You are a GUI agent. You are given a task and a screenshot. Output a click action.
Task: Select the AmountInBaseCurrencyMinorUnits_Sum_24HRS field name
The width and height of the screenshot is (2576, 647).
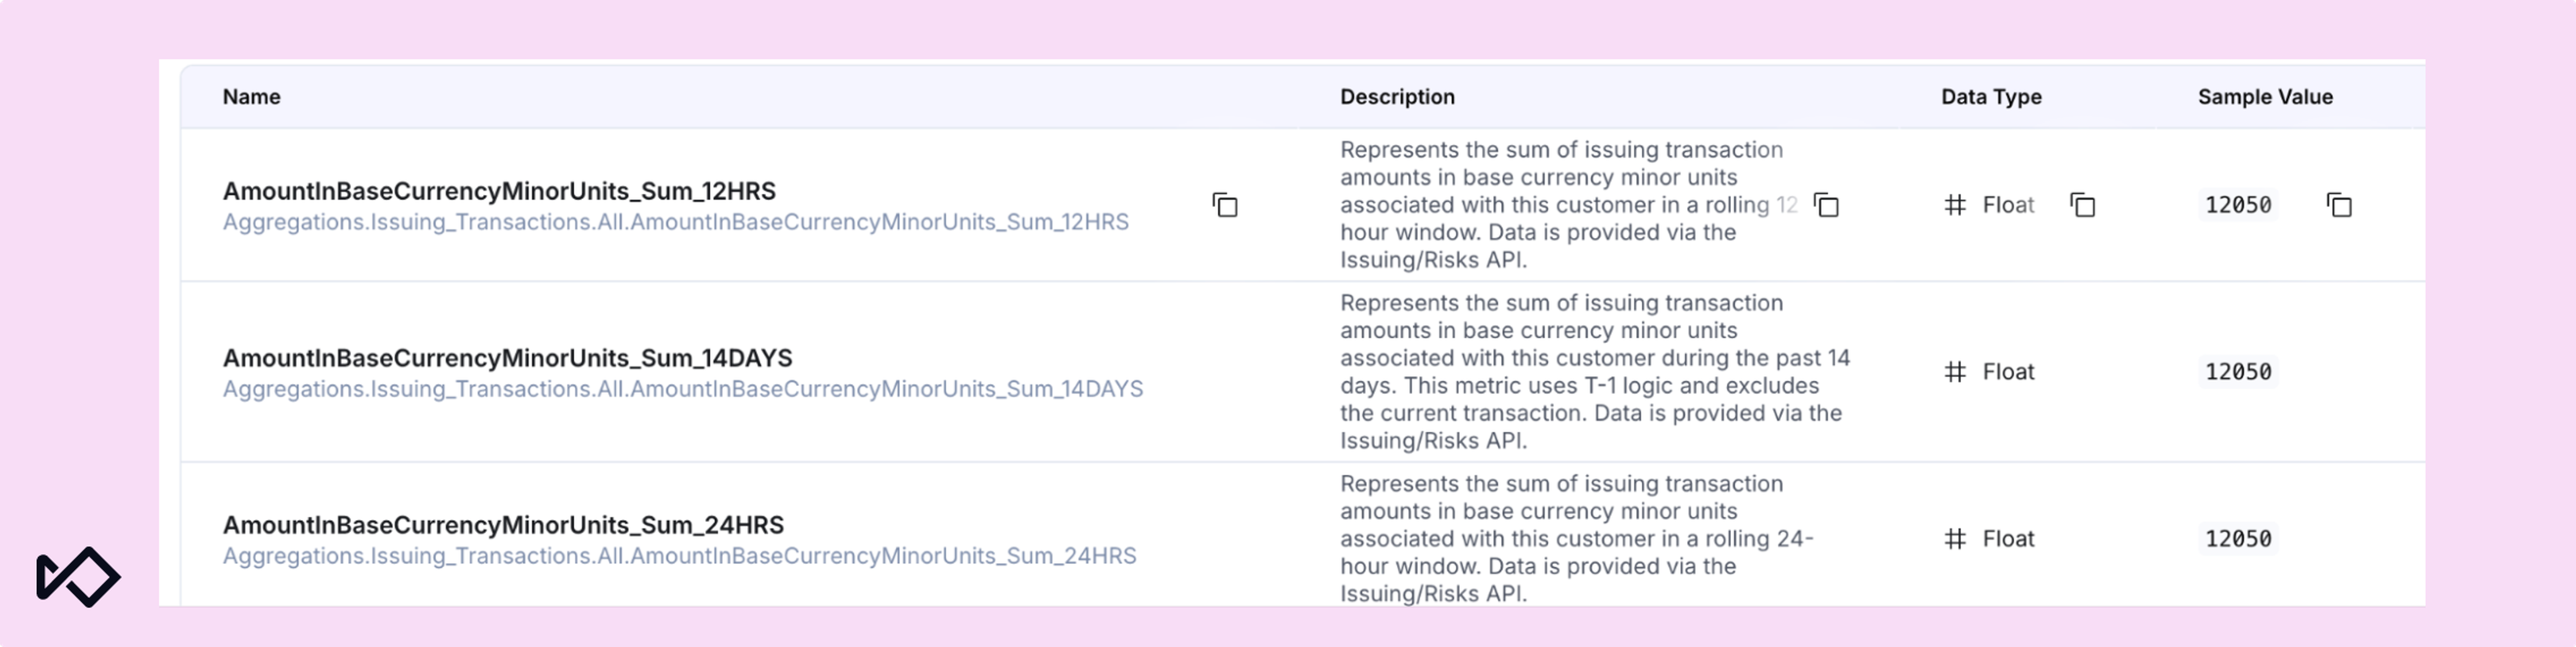coord(503,524)
